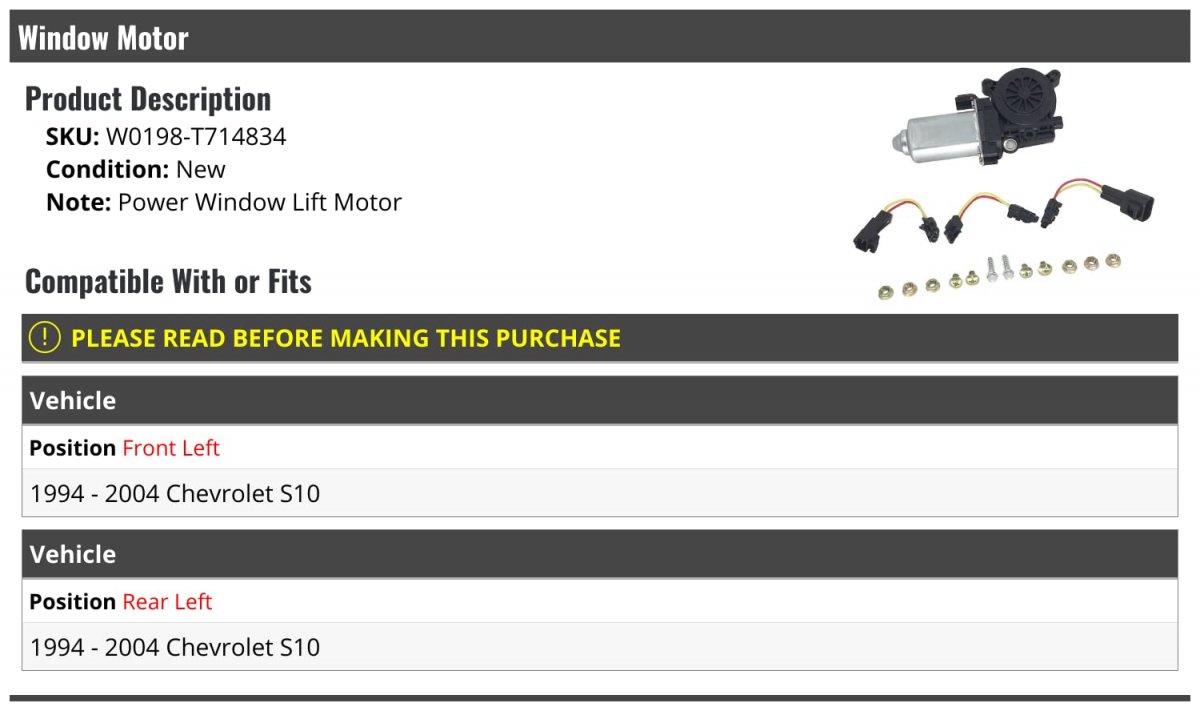Click the yellow exclamation warning icon

click(45, 338)
